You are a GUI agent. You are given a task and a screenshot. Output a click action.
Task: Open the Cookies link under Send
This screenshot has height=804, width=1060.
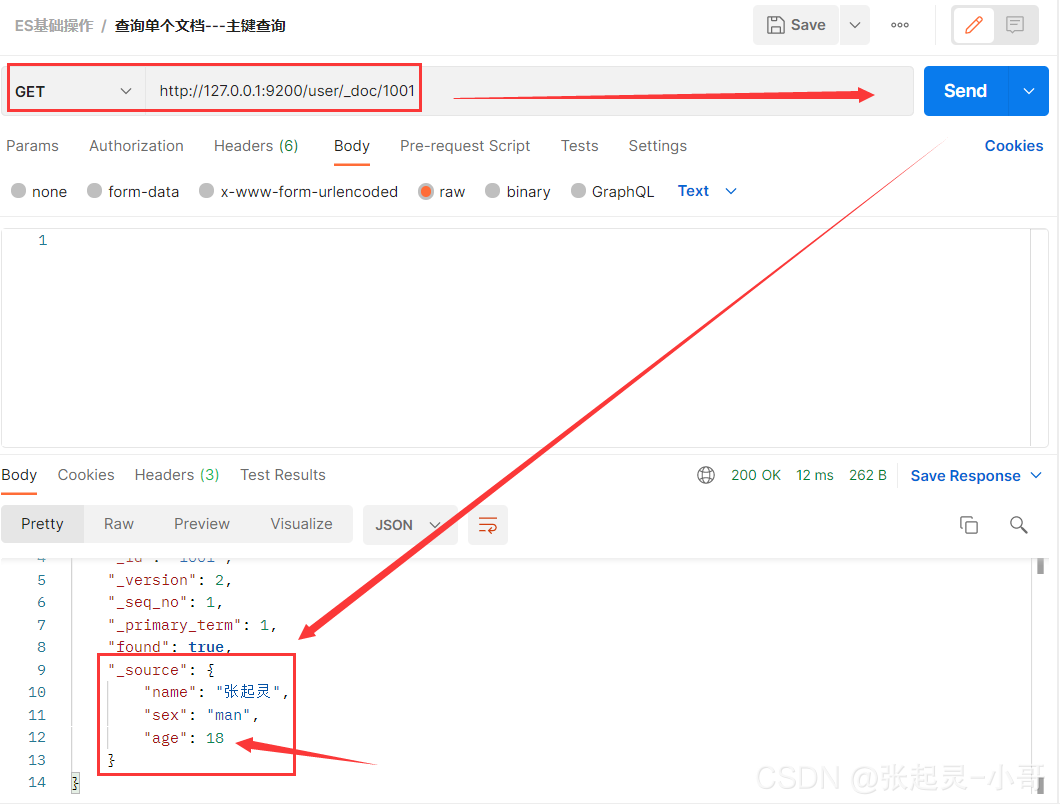pyautogui.click(x=1014, y=146)
